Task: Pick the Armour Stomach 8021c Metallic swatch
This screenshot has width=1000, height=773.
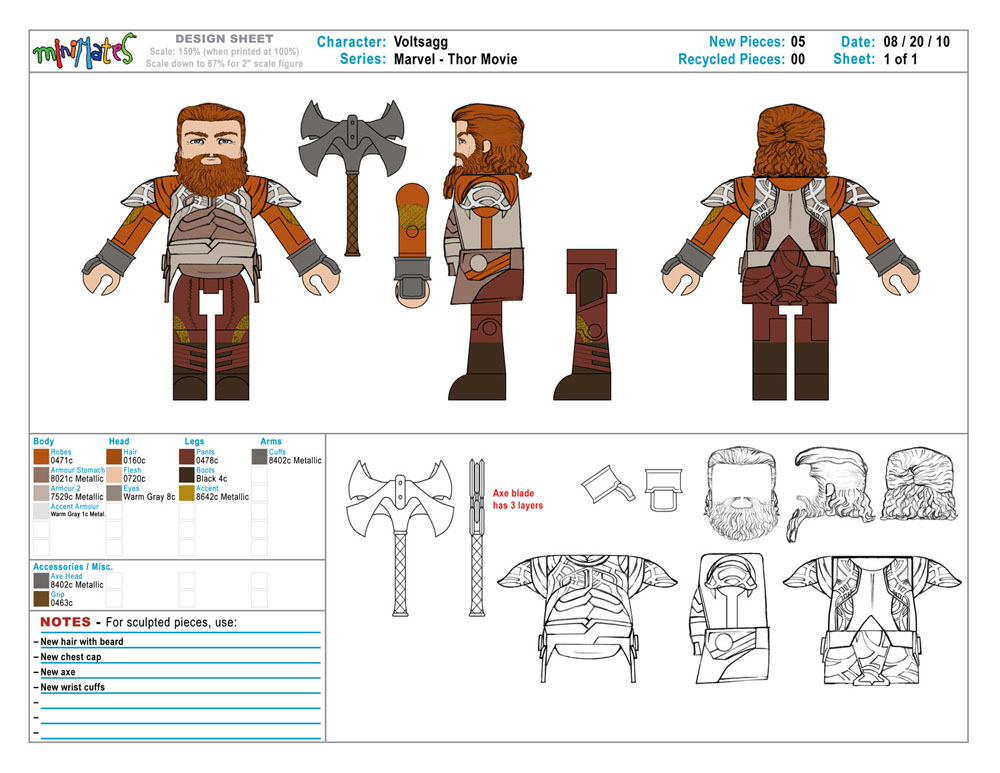Action: [41, 475]
